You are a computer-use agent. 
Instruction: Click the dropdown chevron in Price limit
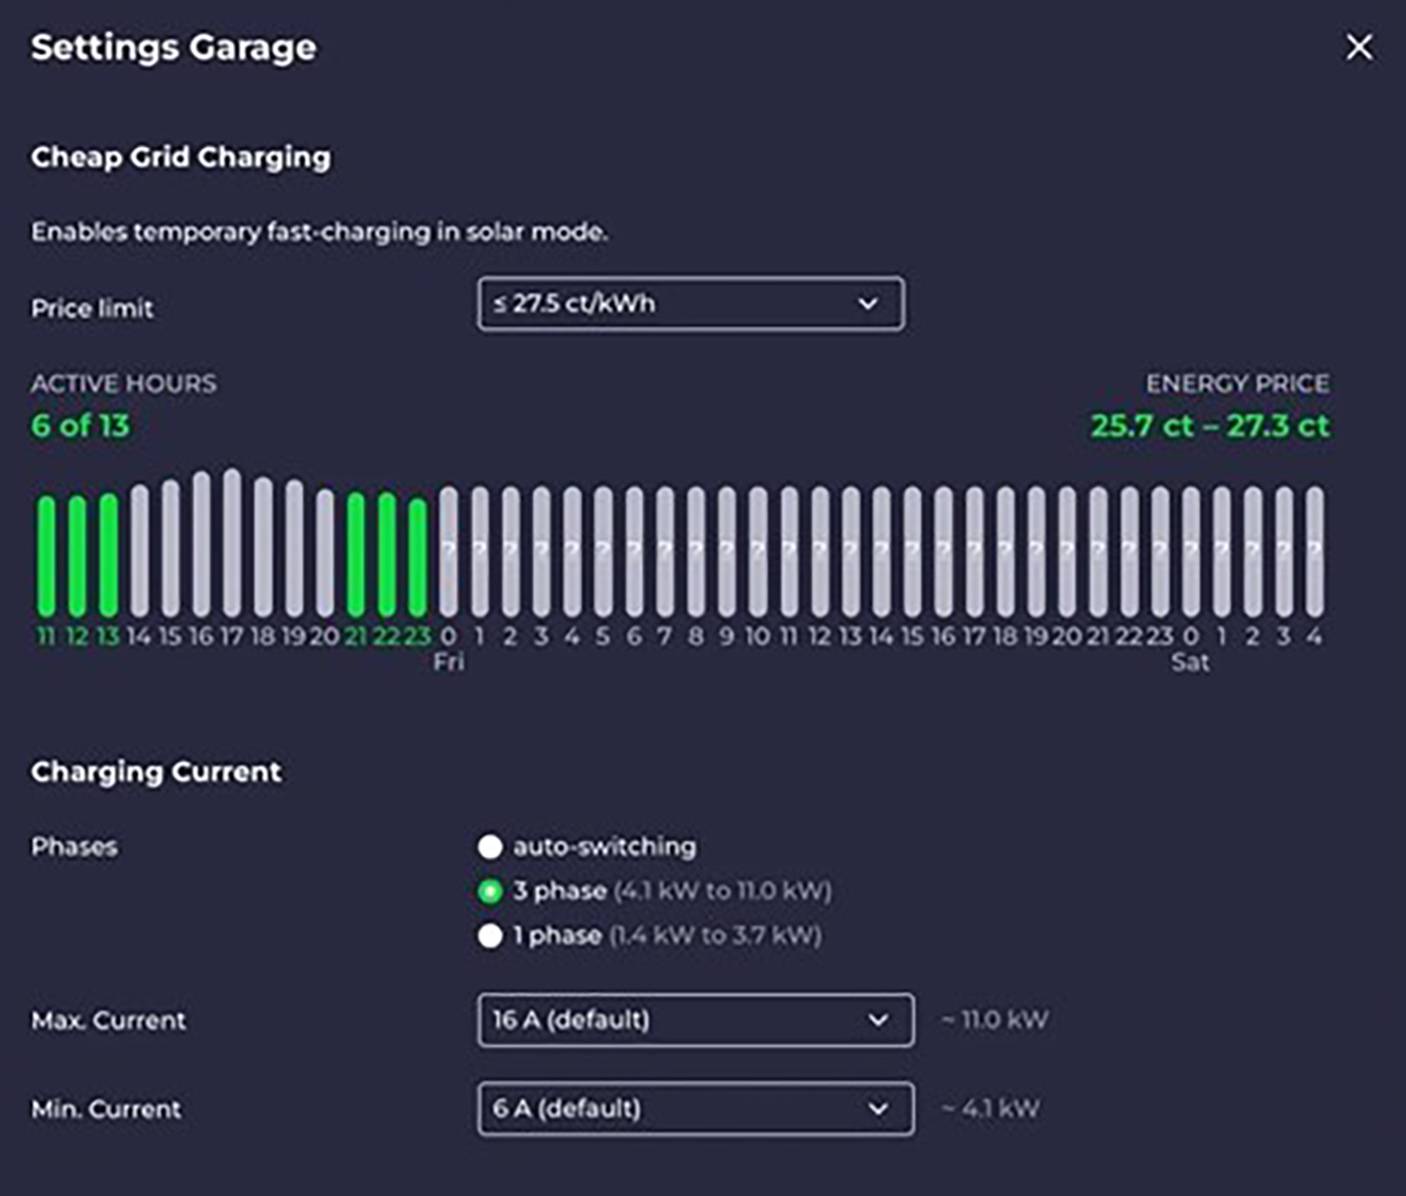[868, 304]
